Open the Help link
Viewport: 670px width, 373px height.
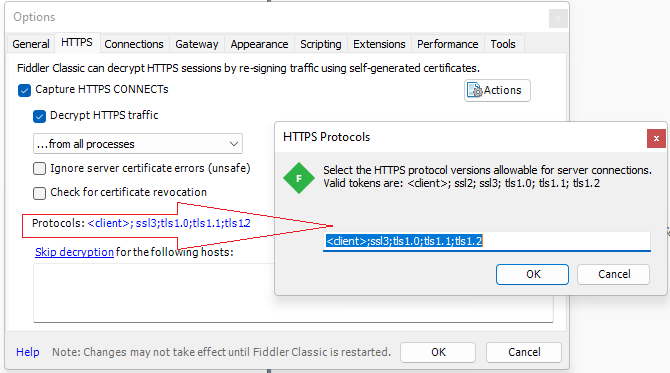[28, 352]
